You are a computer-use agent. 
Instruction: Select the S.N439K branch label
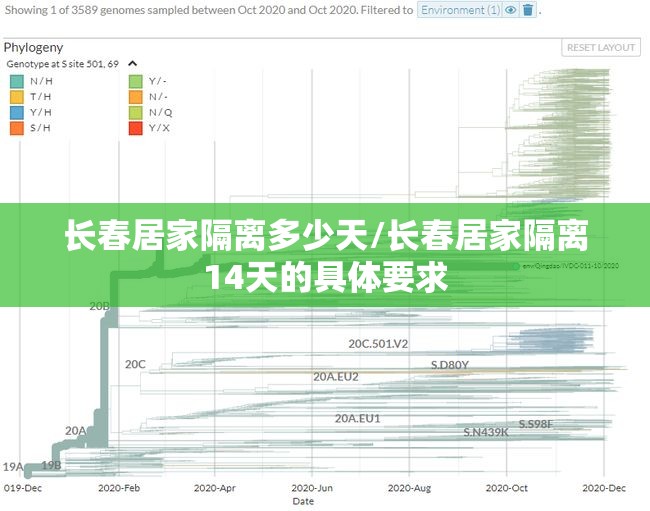pyautogui.click(x=485, y=432)
